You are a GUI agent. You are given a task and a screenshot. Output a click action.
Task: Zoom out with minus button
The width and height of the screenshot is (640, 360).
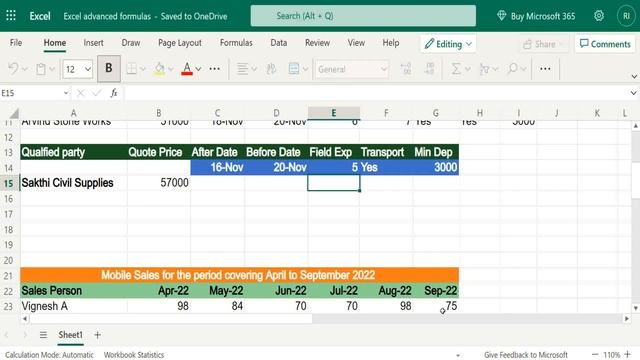595,355
